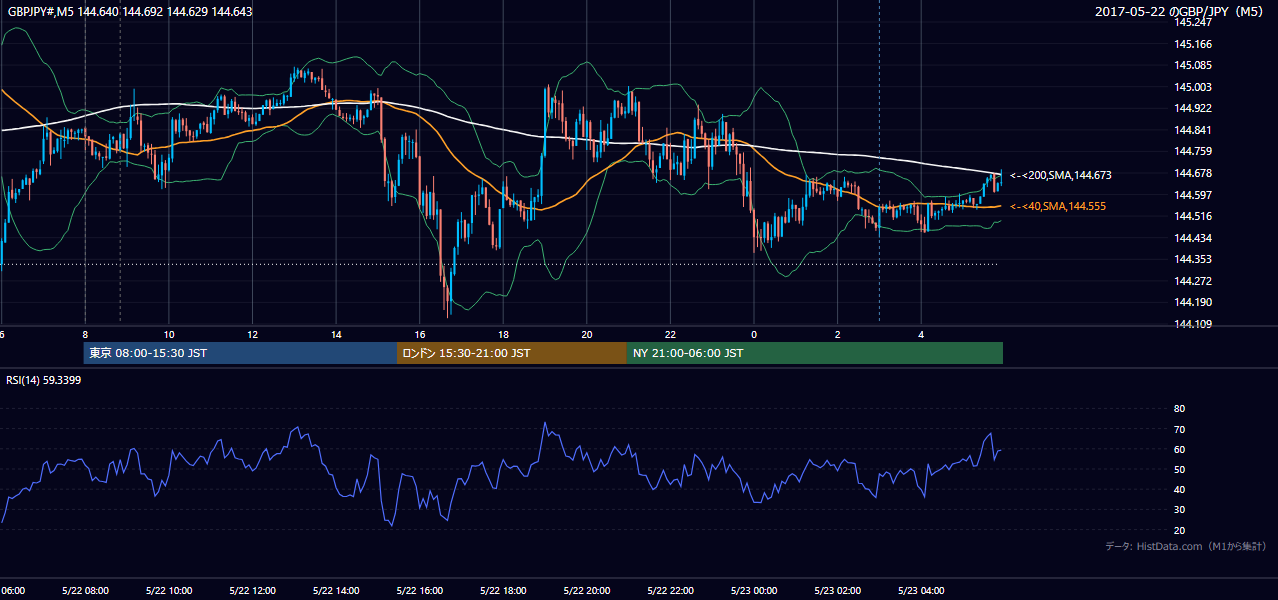This screenshot has height=600, width=1278.
Task: Click RSI scale value 50
Action: click(x=1179, y=469)
